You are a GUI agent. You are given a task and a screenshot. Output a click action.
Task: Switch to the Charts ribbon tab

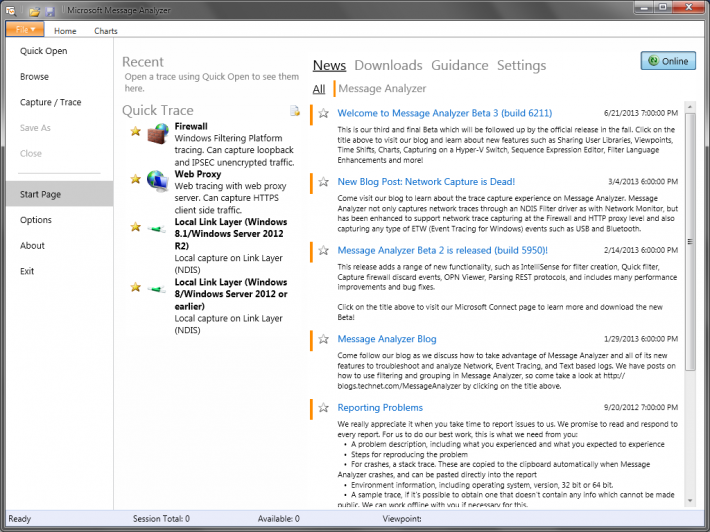(x=106, y=31)
